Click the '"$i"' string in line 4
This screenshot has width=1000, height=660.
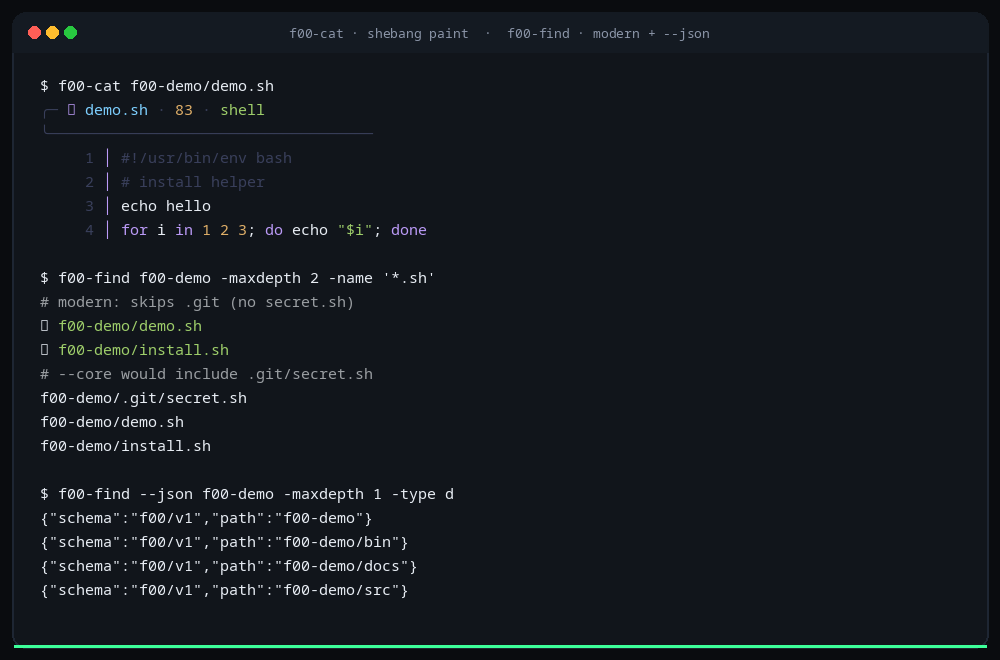tap(355, 230)
